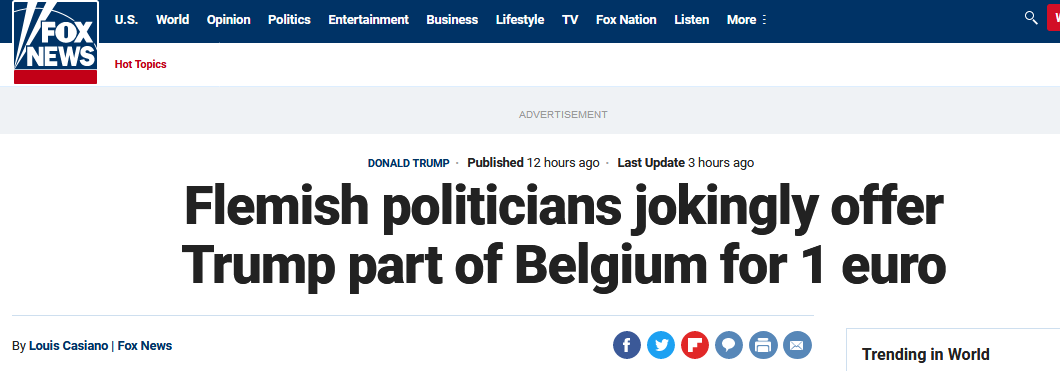Click the Fox News logo

[55, 42]
